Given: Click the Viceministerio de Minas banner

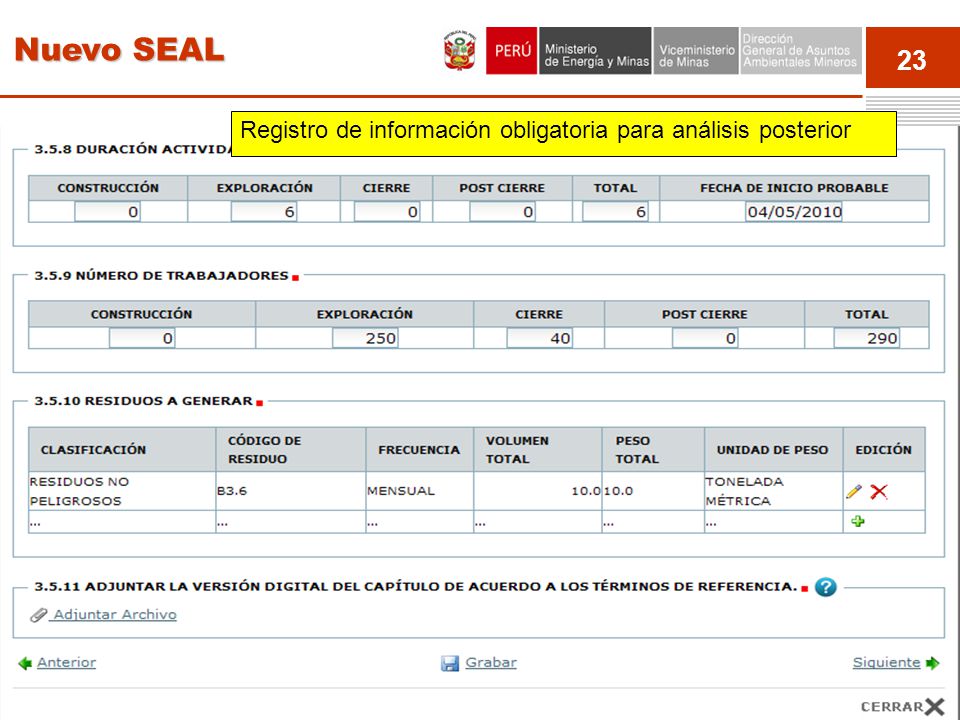Looking at the screenshot, I should click(x=696, y=51).
